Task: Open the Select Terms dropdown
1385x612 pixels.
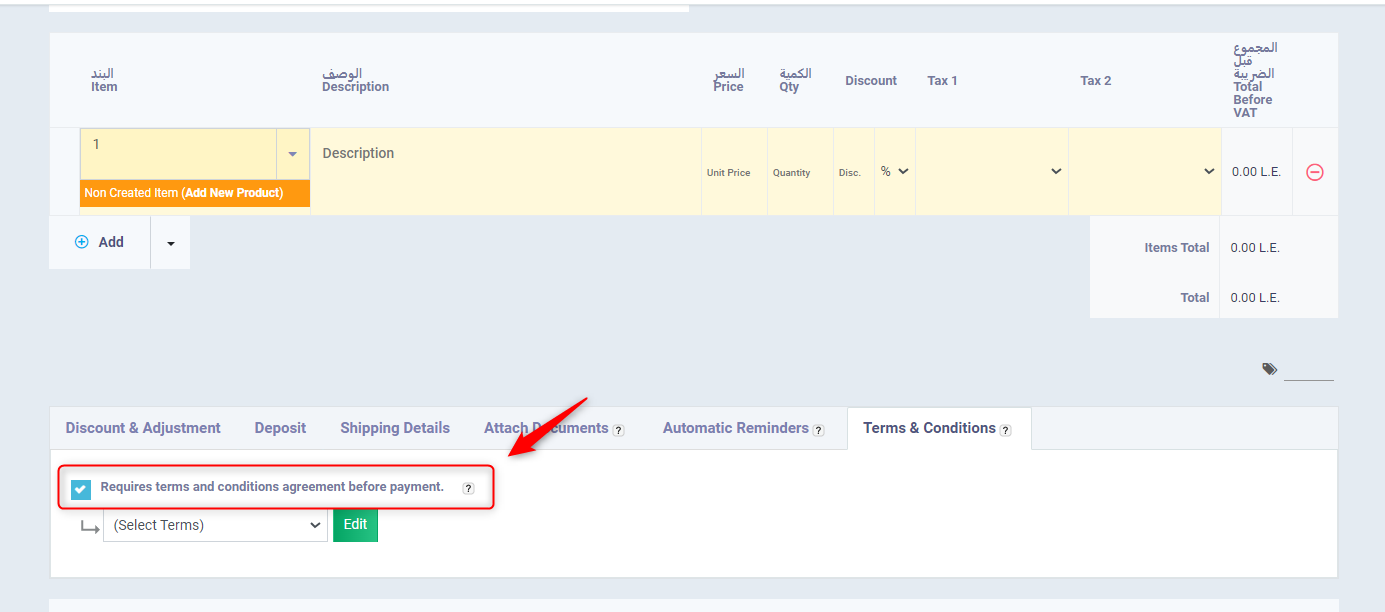Action: (215, 525)
